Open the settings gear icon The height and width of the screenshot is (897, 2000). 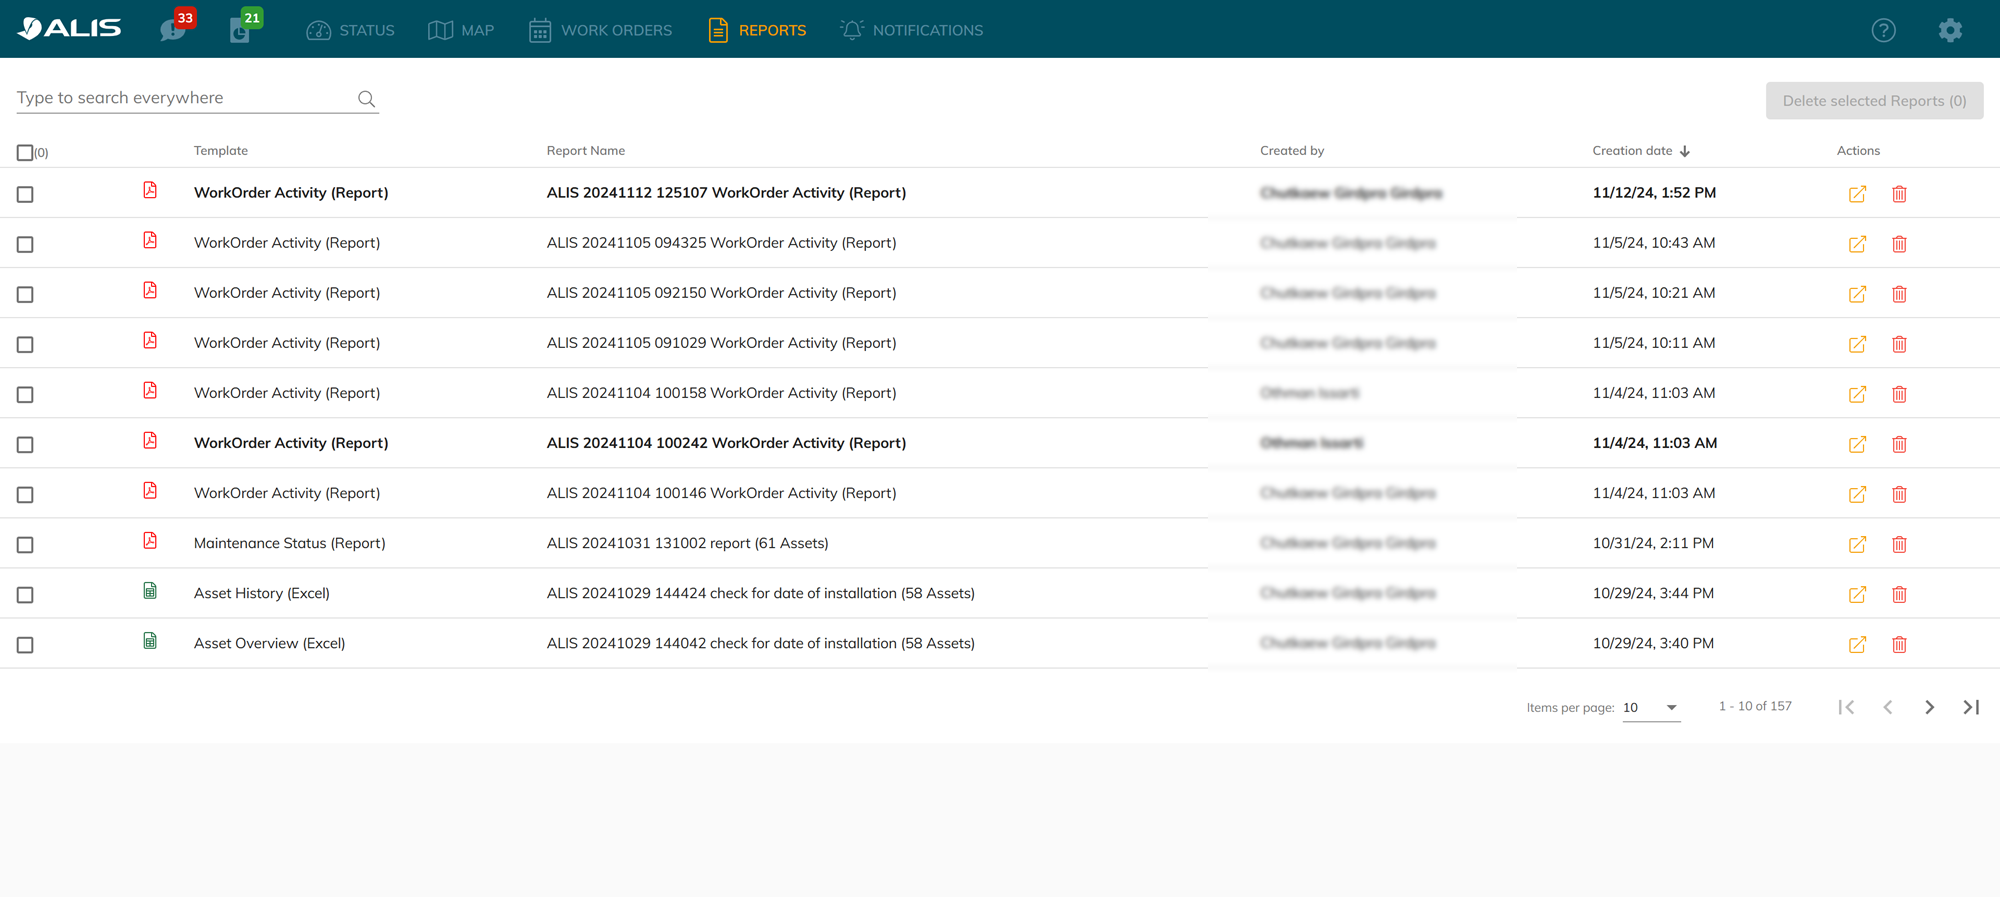click(1950, 30)
